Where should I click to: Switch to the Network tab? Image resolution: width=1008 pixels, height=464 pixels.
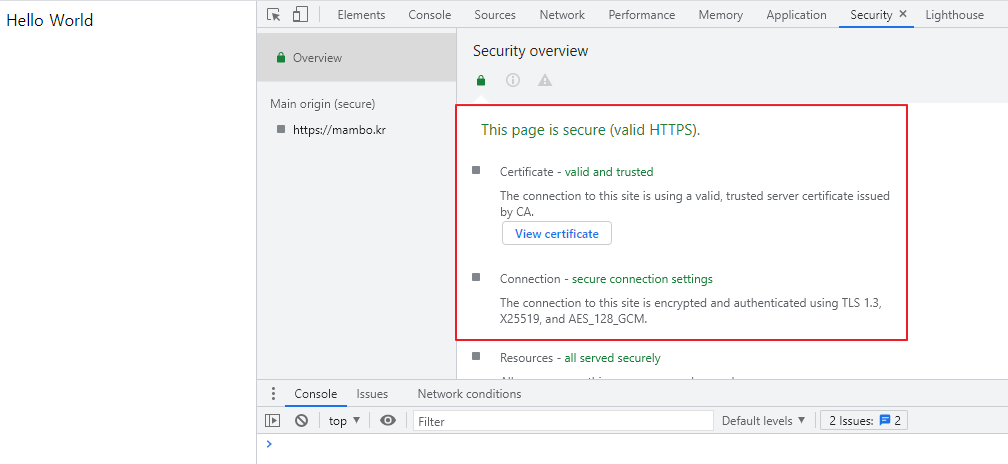click(x=562, y=15)
